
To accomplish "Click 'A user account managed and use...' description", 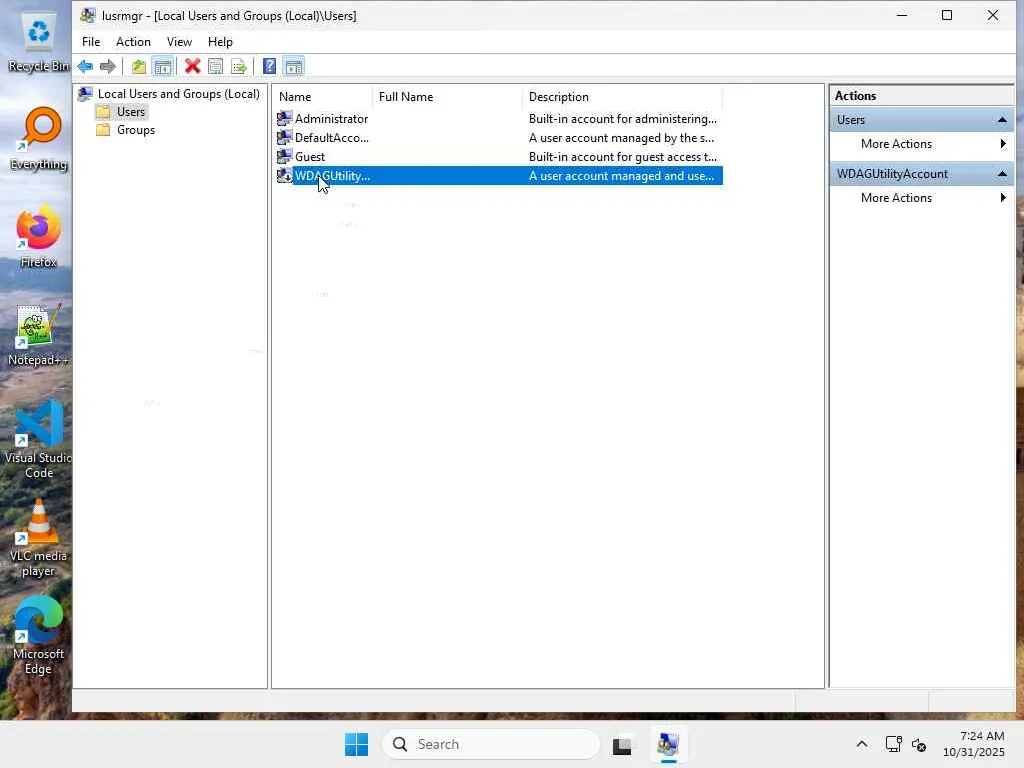I will [621, 175].
